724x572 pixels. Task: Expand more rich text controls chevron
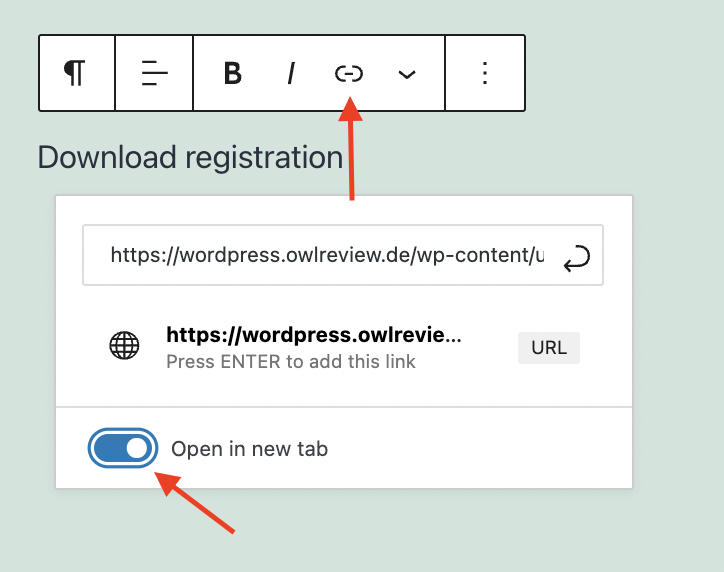[406, 75]
